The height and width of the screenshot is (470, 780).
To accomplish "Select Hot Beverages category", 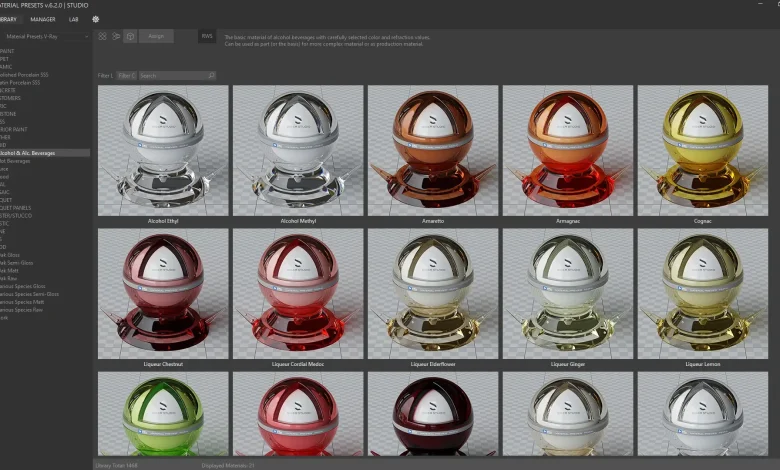I will 15,161.
